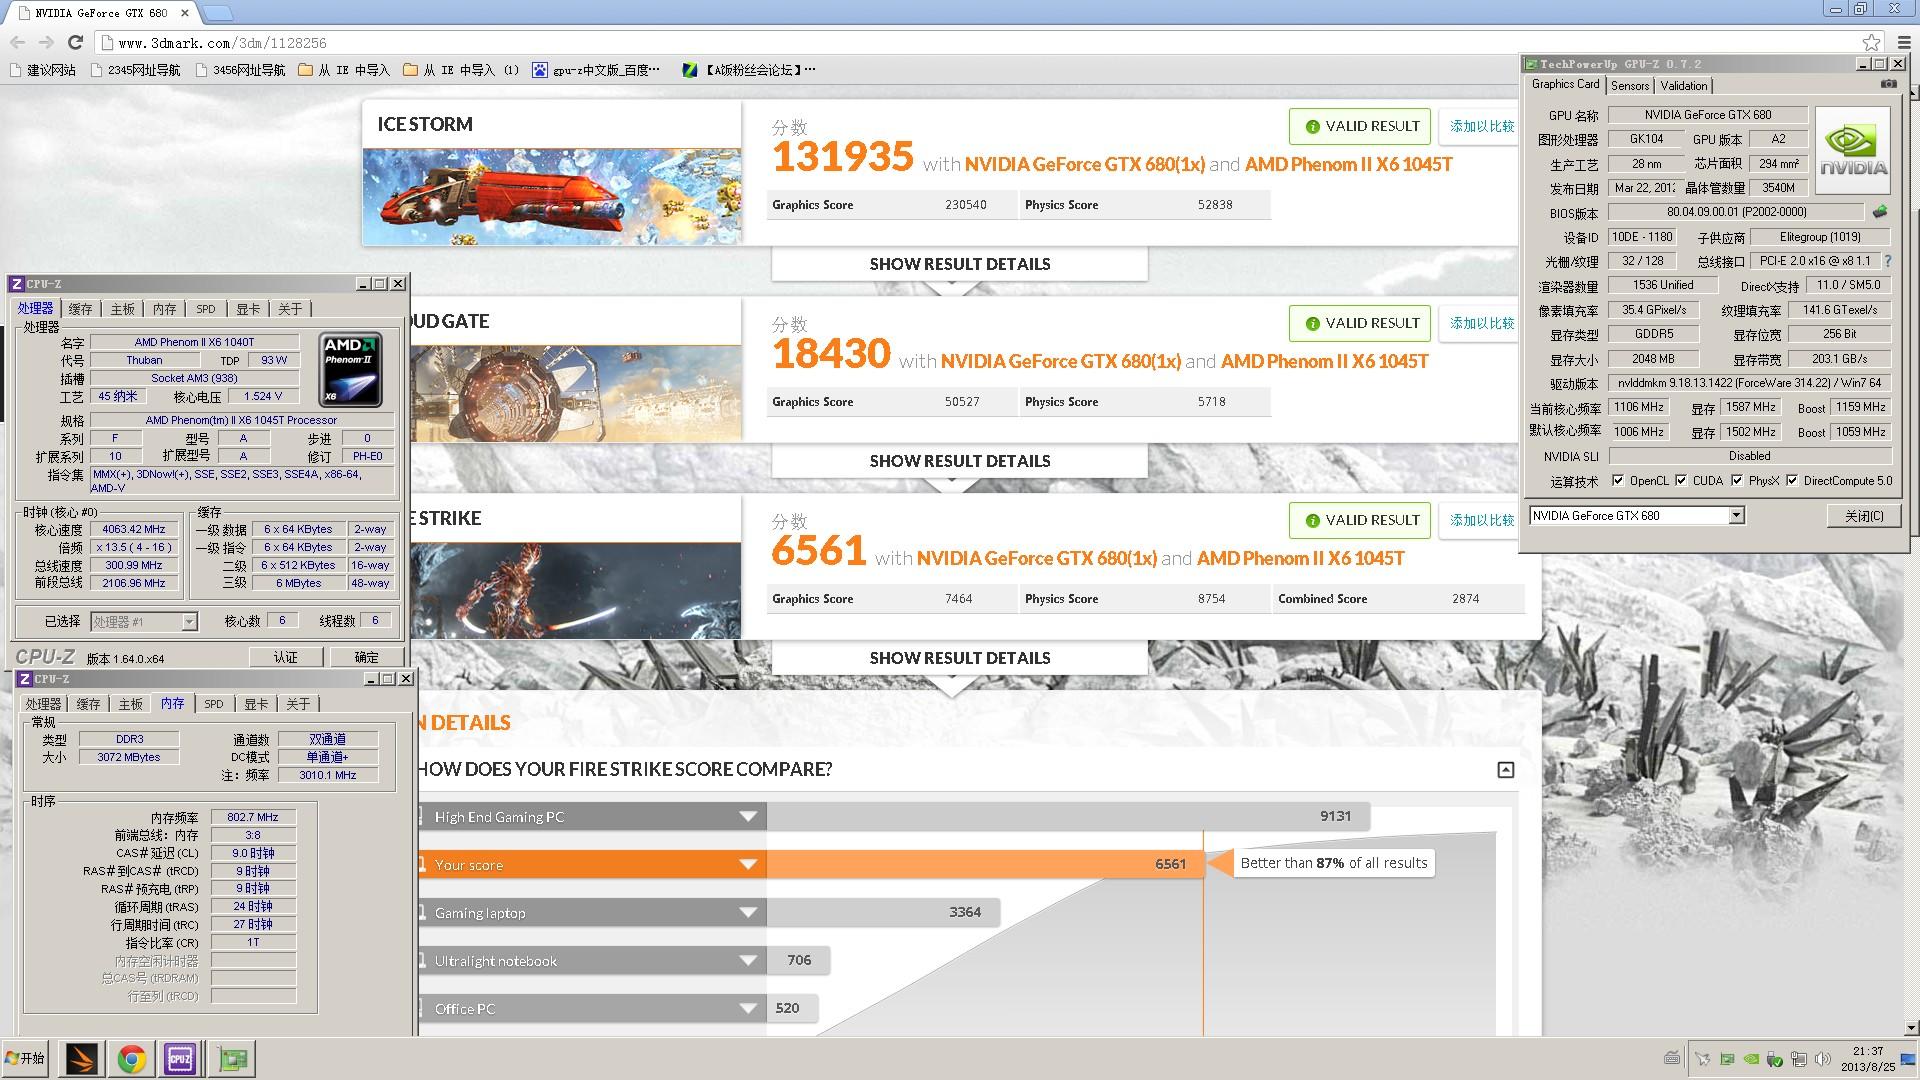Expand the High End Gaming PC row
Viewport: 1920px width, 1080px height.
pyautogui.click(x=747, y=817)
